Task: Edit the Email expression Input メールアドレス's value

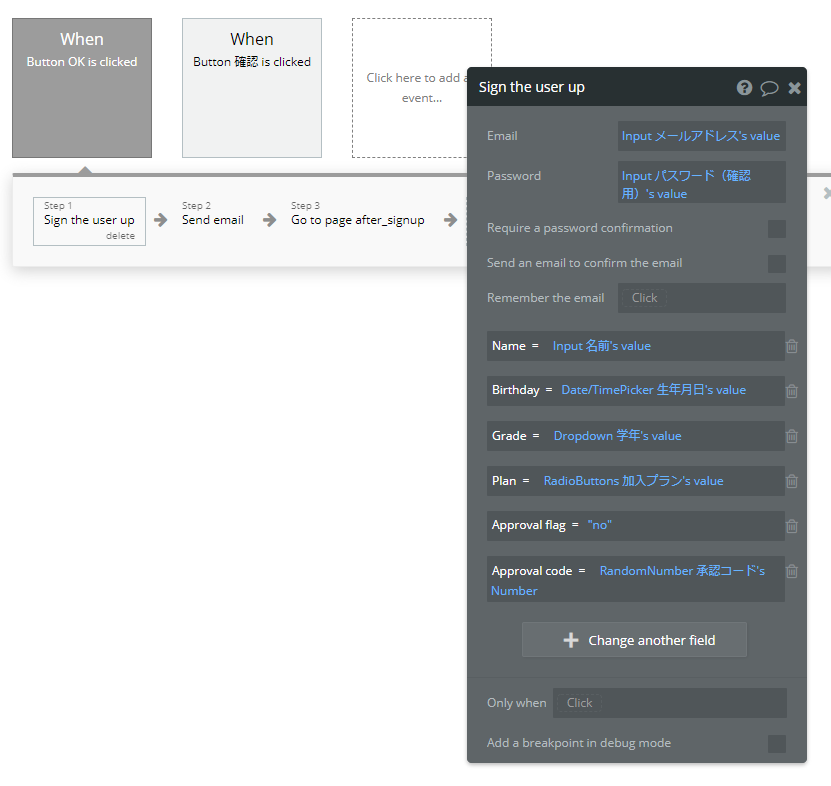Action: (701, 136)
